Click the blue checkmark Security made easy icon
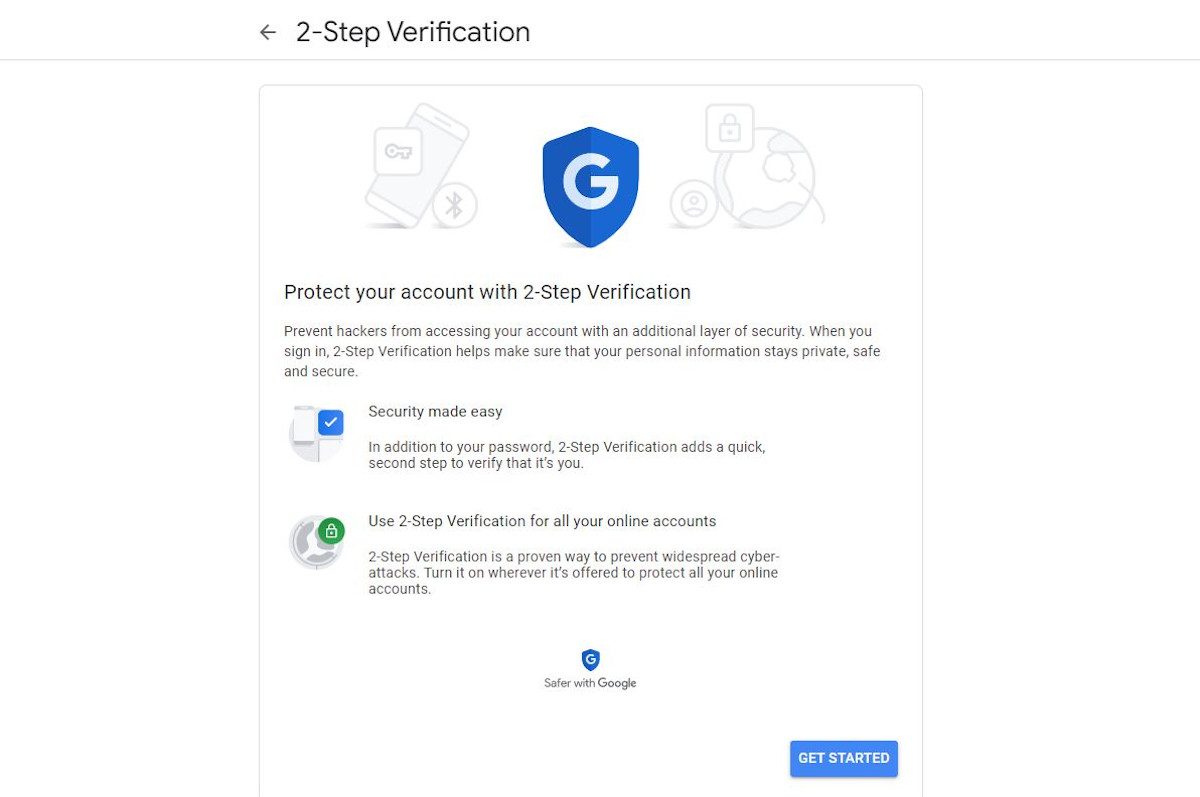The width and height of the screenshot is (1200, 797). (x=330, y=422)
